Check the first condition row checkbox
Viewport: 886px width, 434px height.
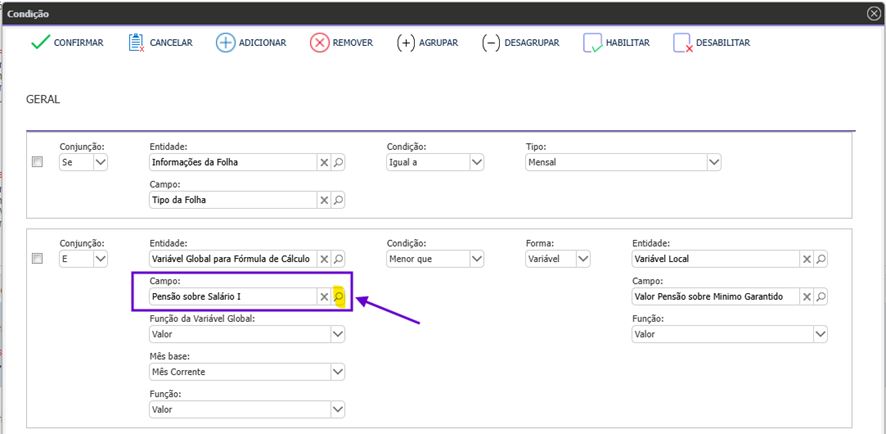click(x=38, y=162)
